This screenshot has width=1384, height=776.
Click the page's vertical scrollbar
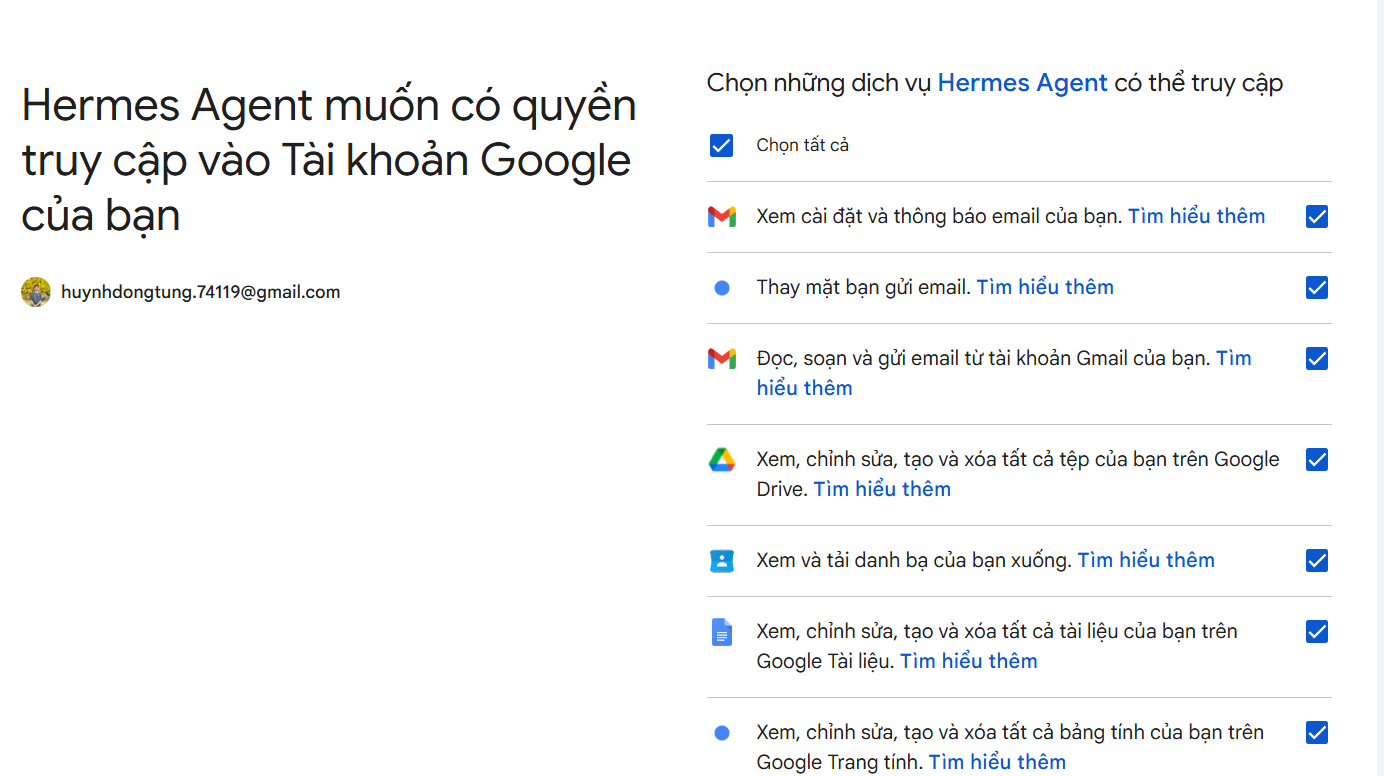coord(1380,388)
